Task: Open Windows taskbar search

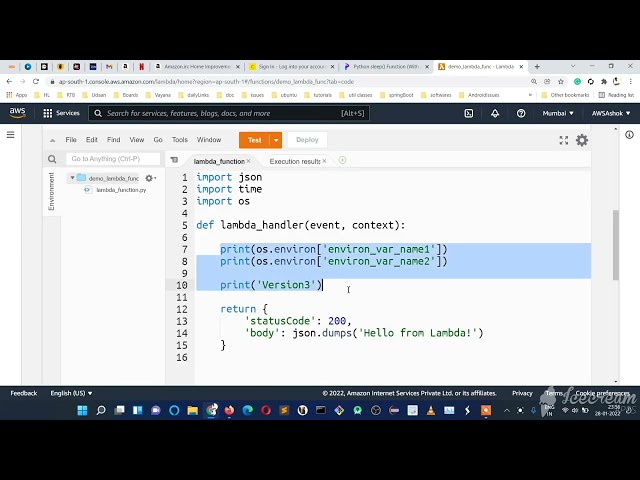Action: coord(100,410)
